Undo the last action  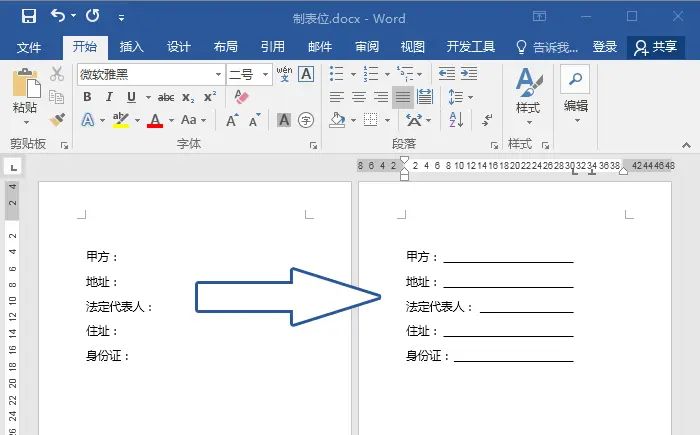pos(58,16)
